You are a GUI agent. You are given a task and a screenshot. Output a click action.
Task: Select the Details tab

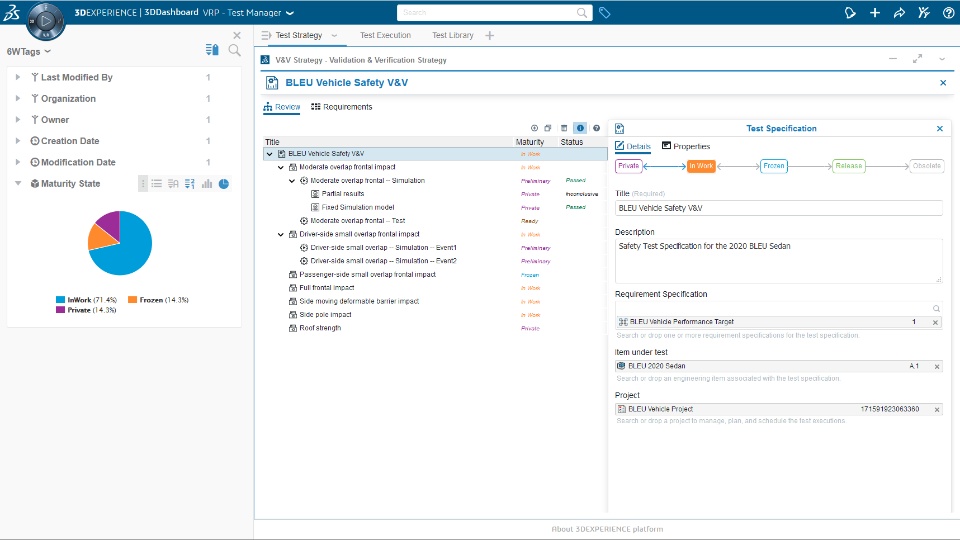(x=632, y=146)
